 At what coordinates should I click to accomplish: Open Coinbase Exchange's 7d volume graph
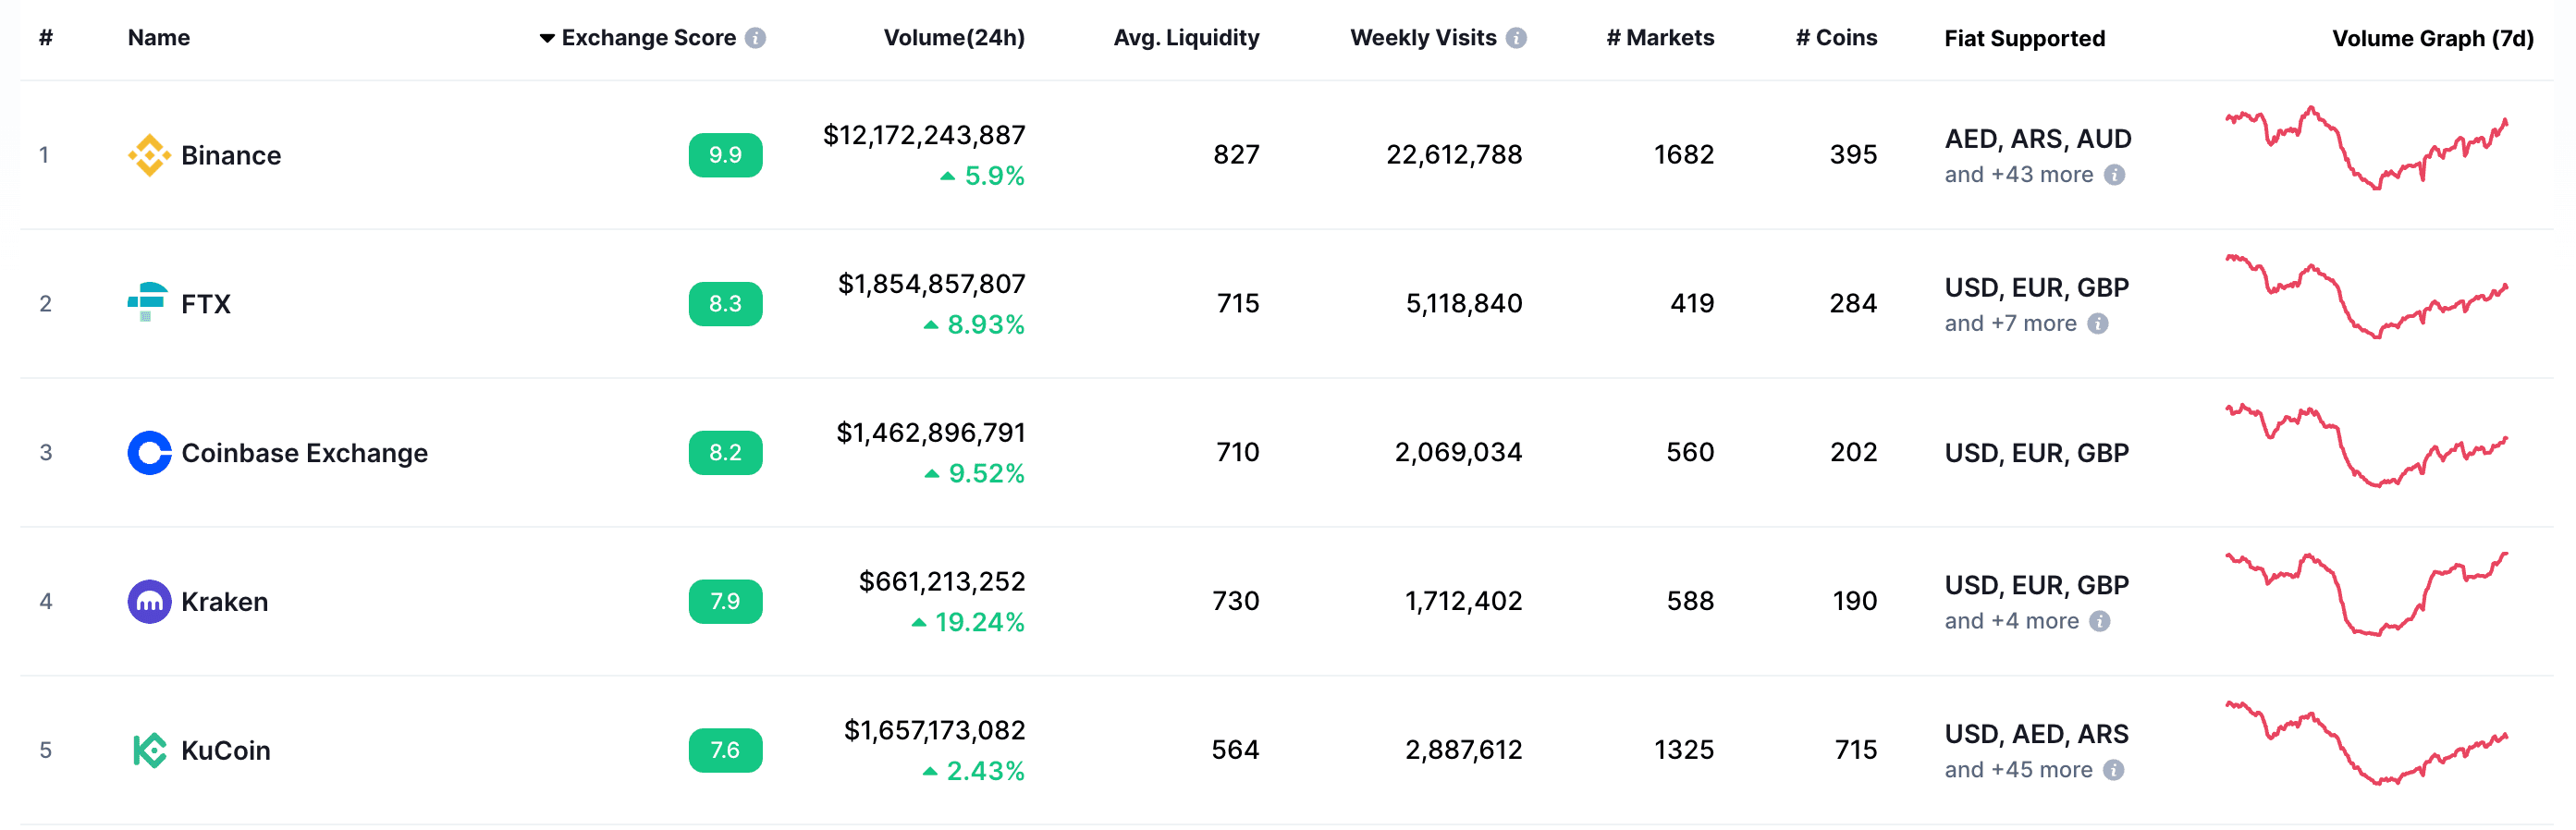pos(2366,446)
